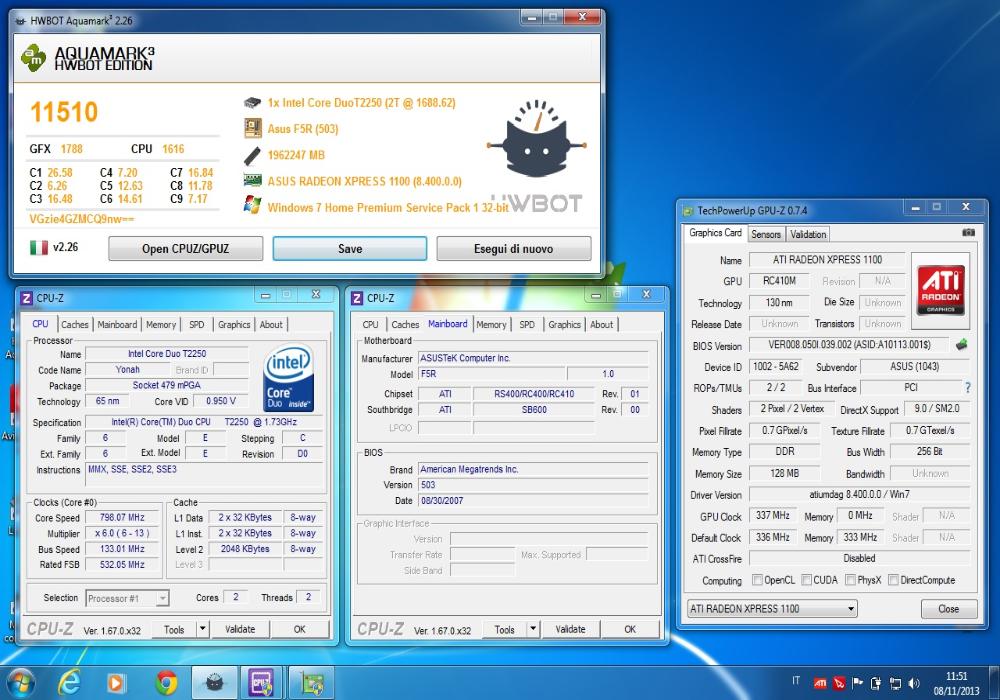Screen dimensions: 1000x700
Task: Click the motherboard icon beside Asus F5R
Action: (253, 129)
